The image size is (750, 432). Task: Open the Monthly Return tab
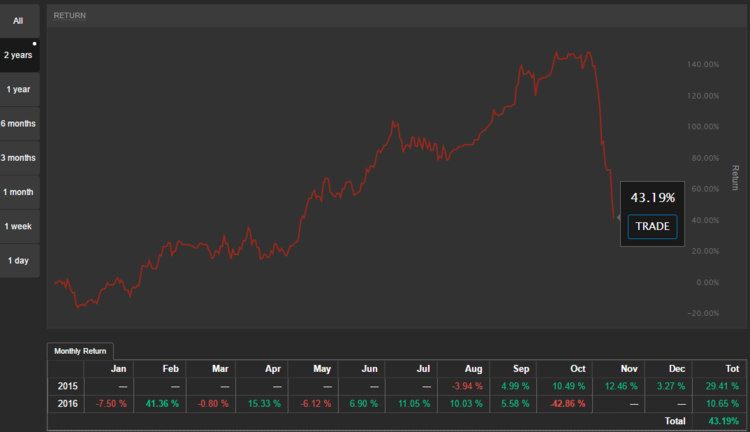click(81, 351)
